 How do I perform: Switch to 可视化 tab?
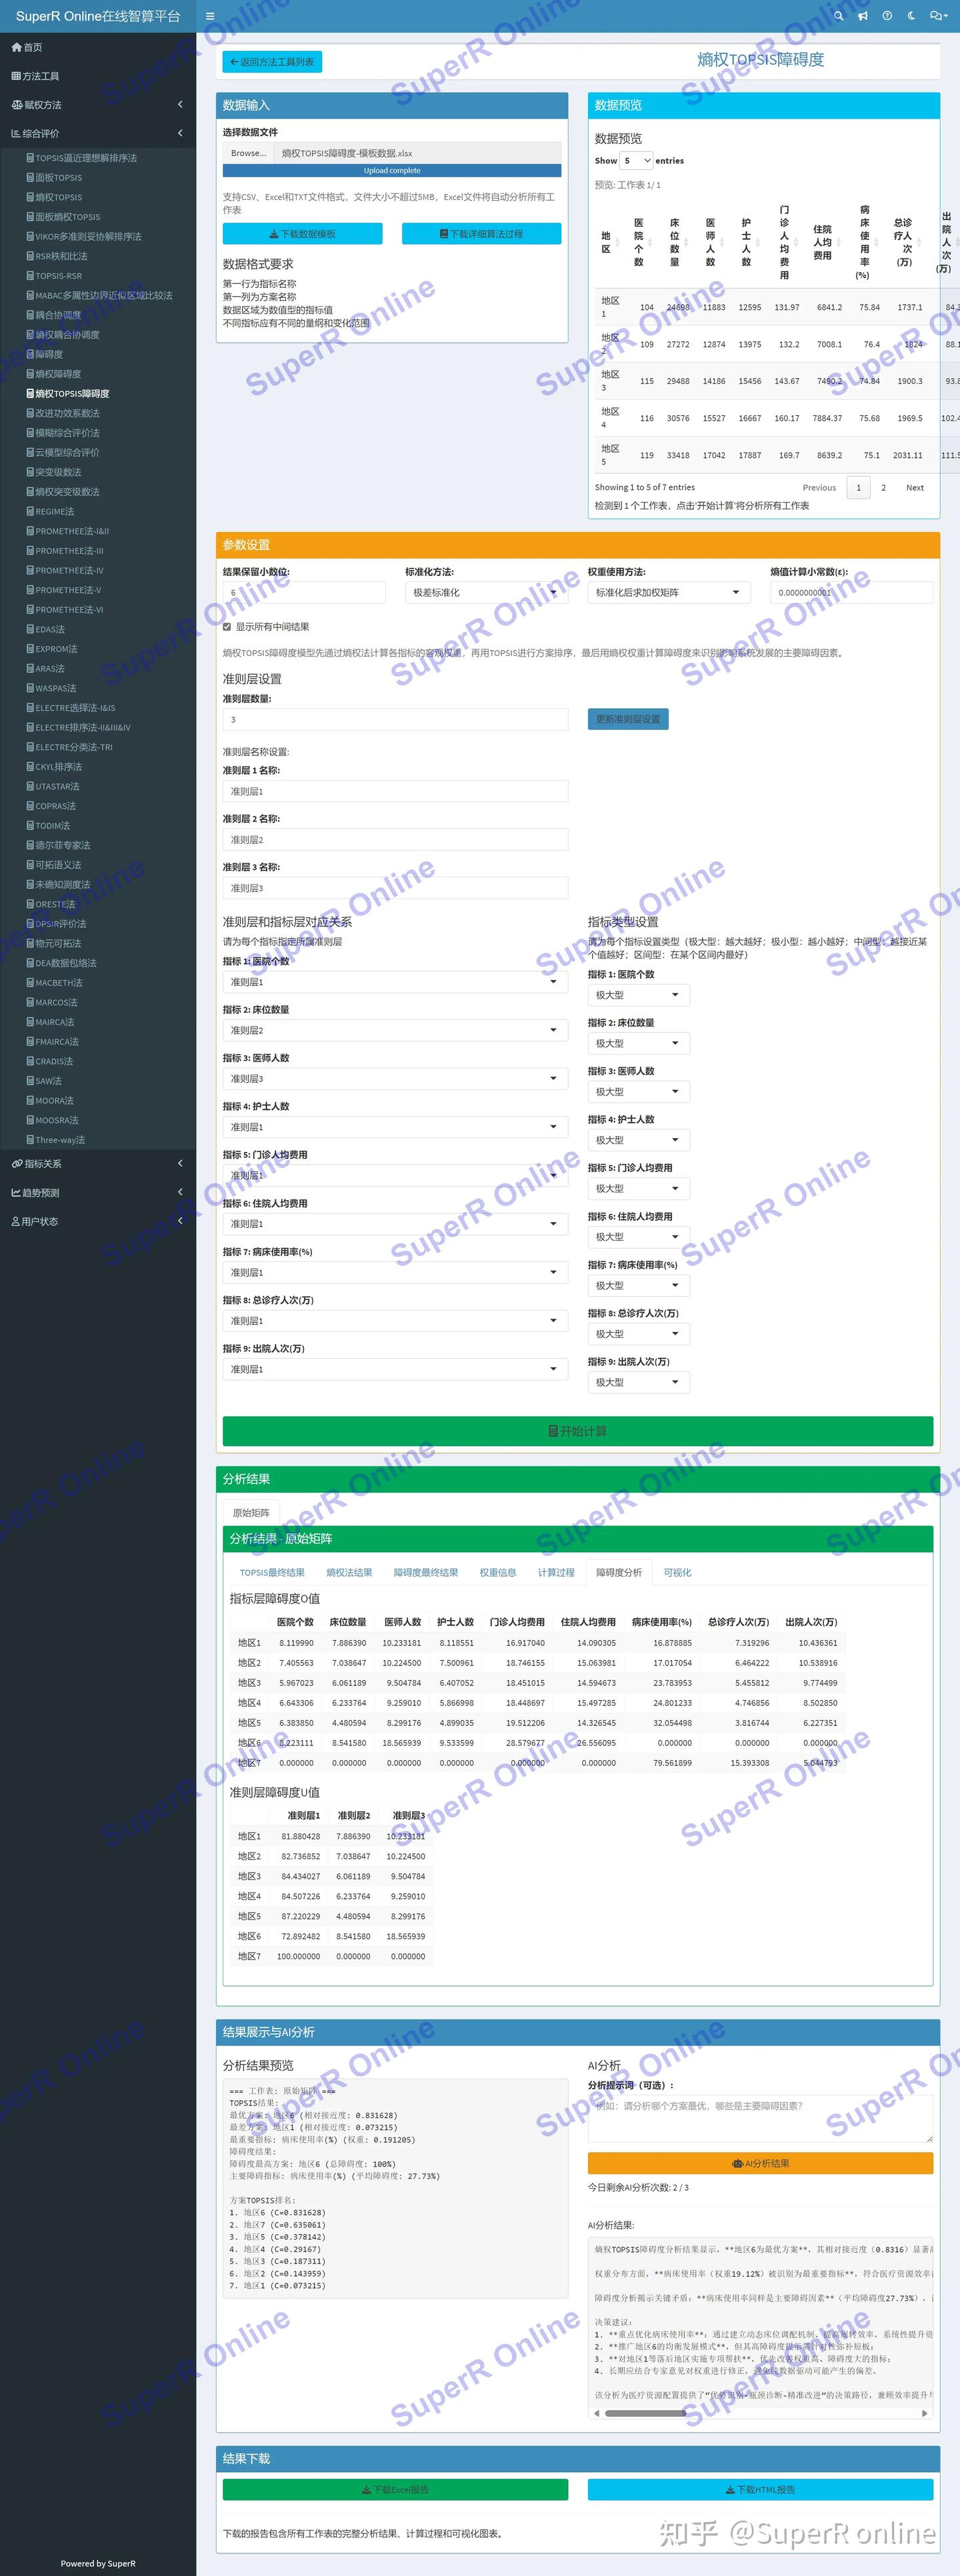point(677,1573)
